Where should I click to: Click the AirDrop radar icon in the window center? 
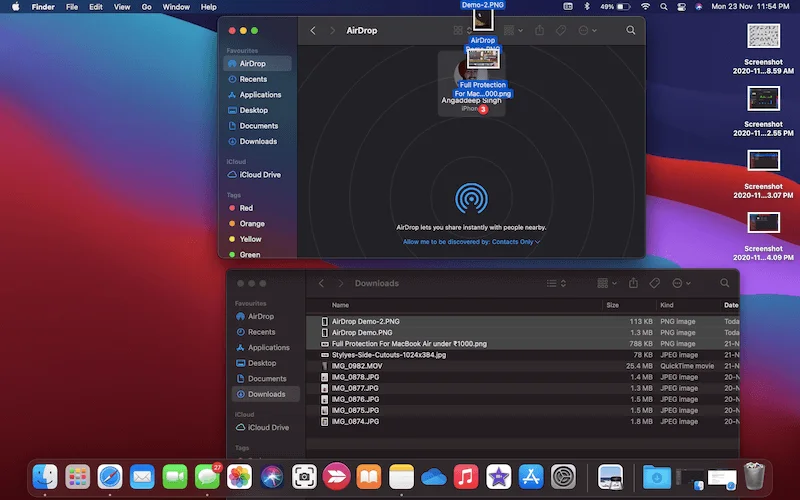471,198
